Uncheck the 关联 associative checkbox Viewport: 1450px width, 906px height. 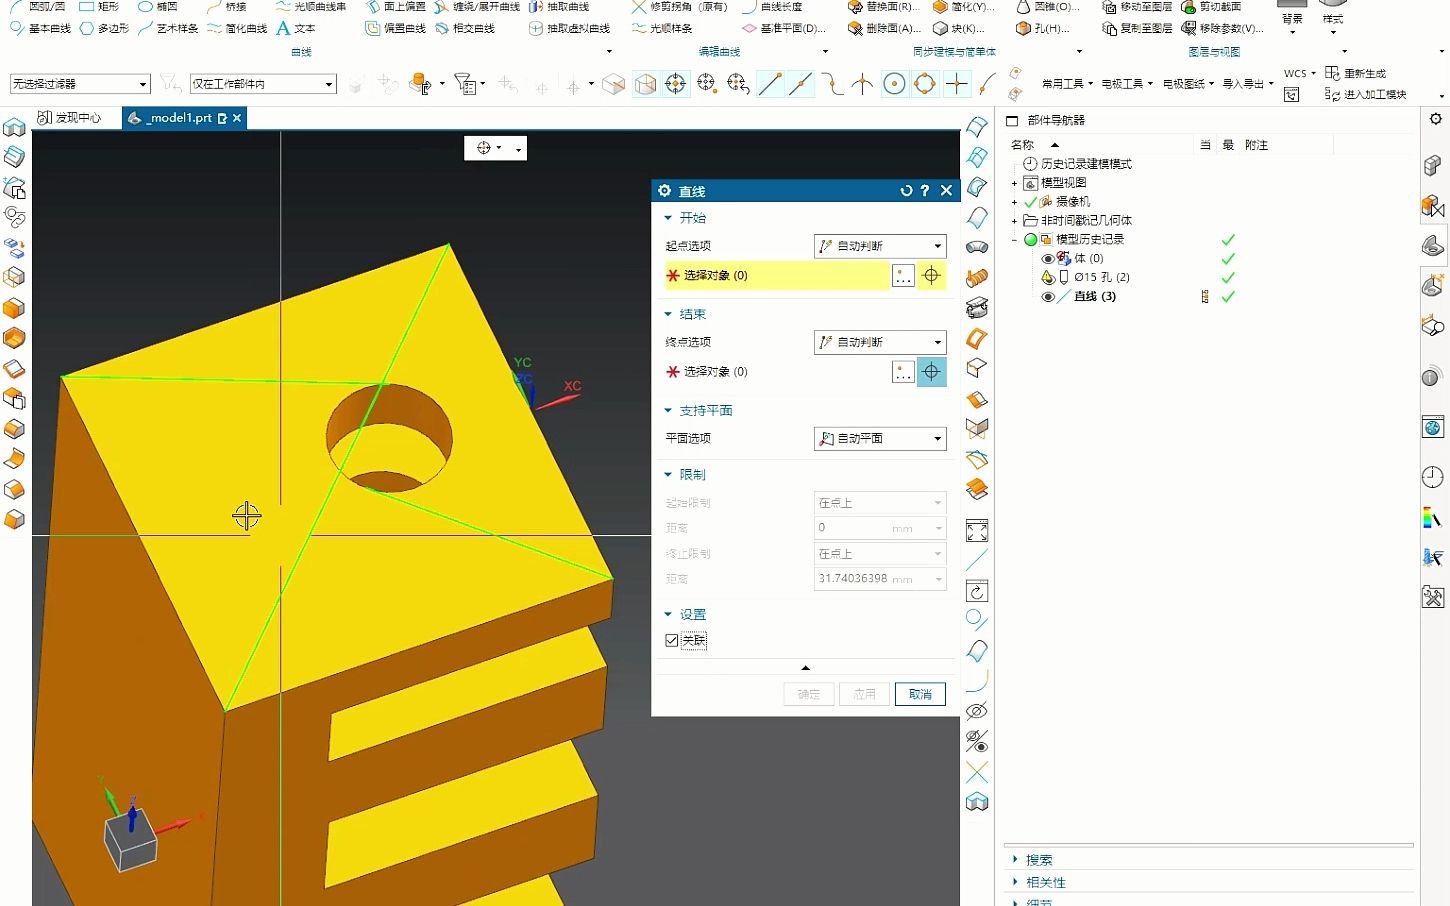click(x=671, y=640)
